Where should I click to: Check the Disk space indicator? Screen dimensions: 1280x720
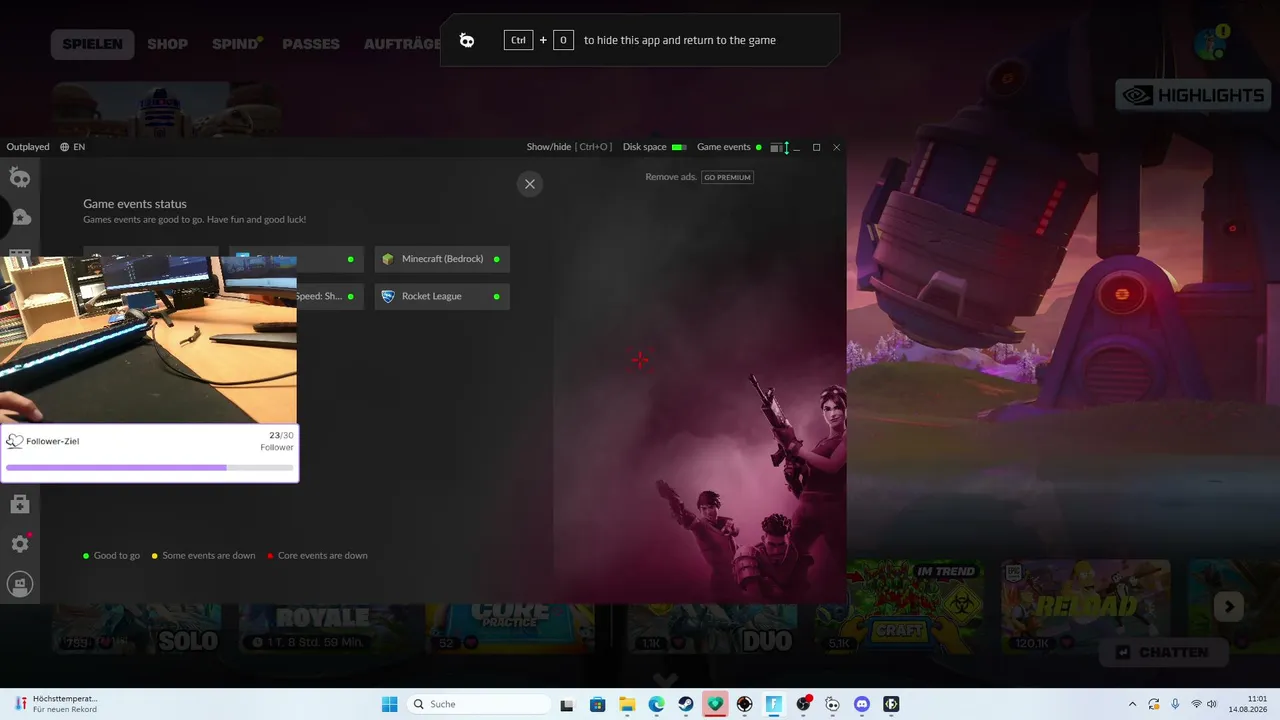[654, 147]
